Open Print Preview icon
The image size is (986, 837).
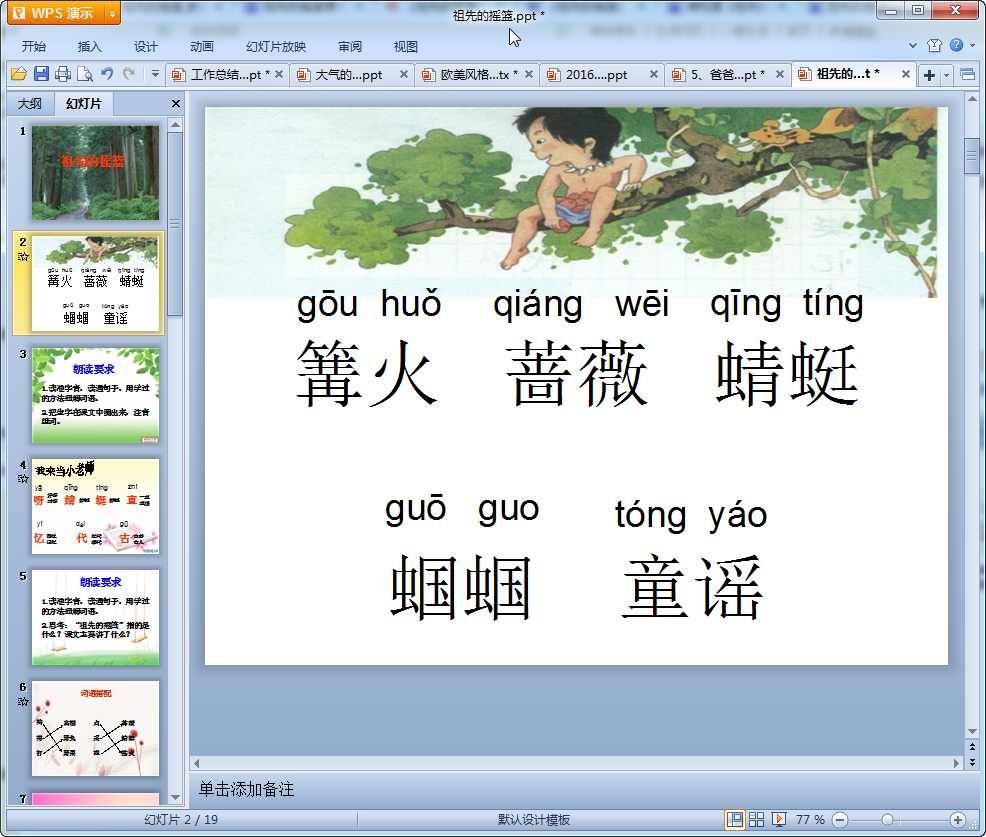click(x=85, y=74)
